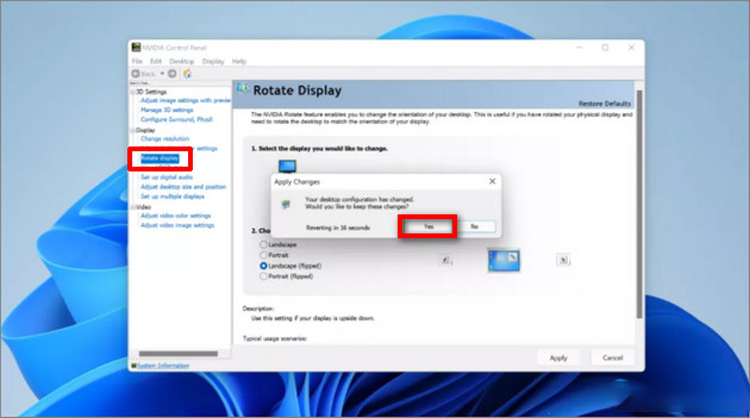Collapse the Video tree node
The height and width of the screenshot is (418, 750).
point(133,207)
